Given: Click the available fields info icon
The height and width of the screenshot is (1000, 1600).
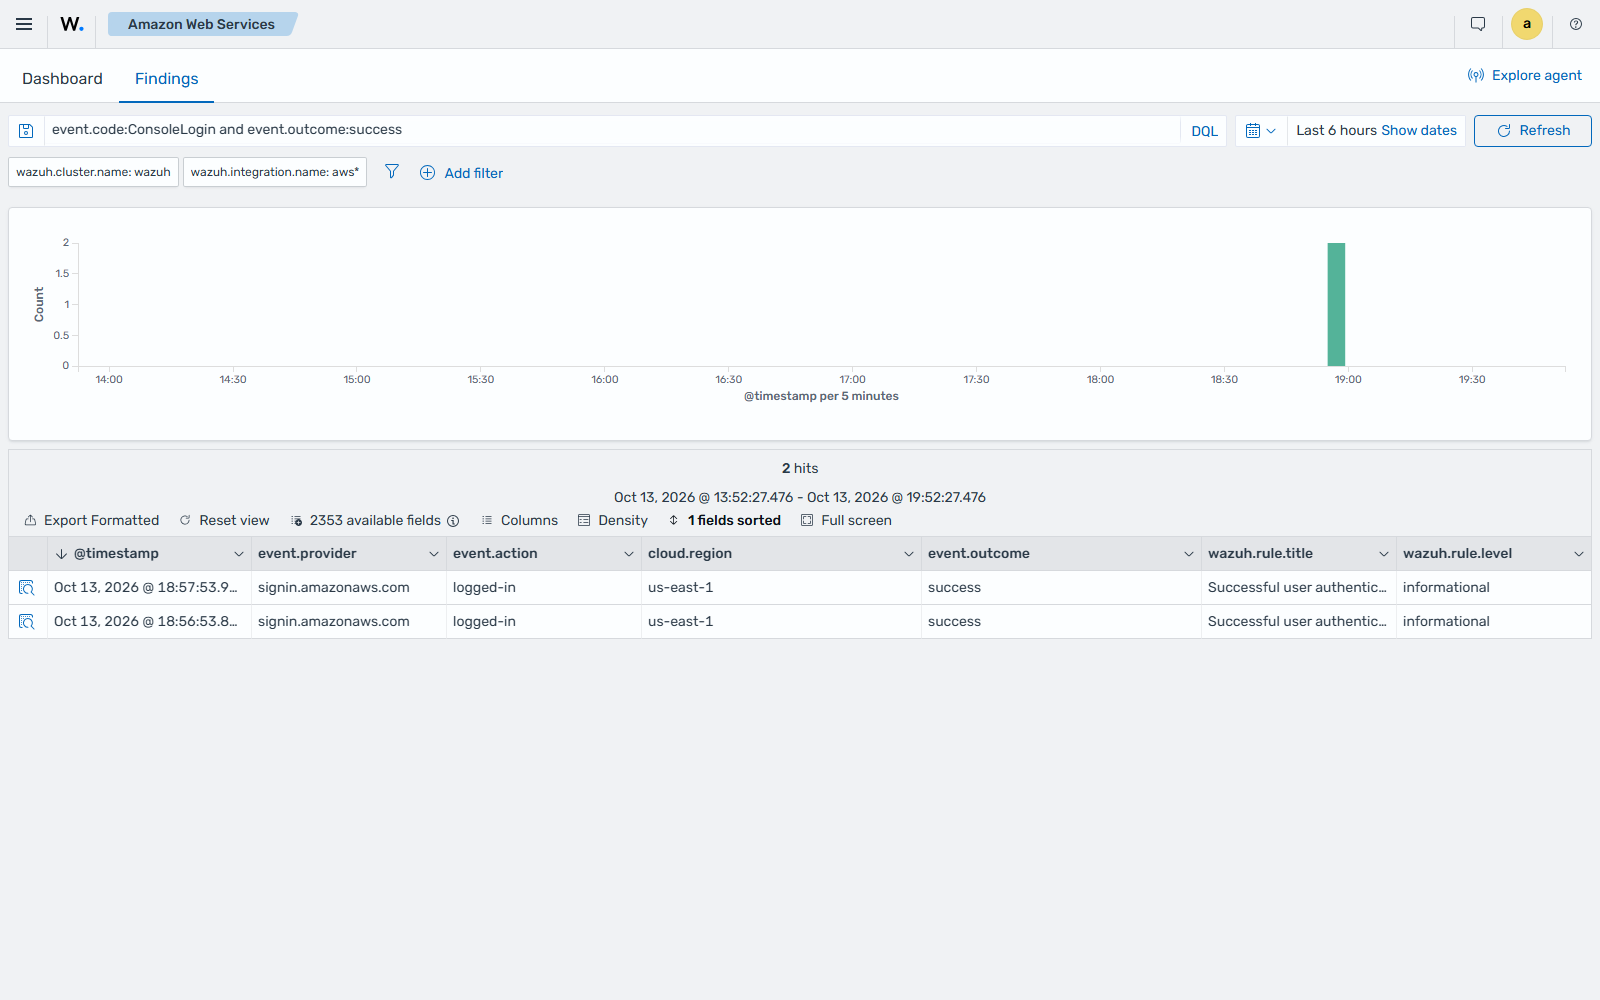Looking at the screenshot, I should point(453,521).
